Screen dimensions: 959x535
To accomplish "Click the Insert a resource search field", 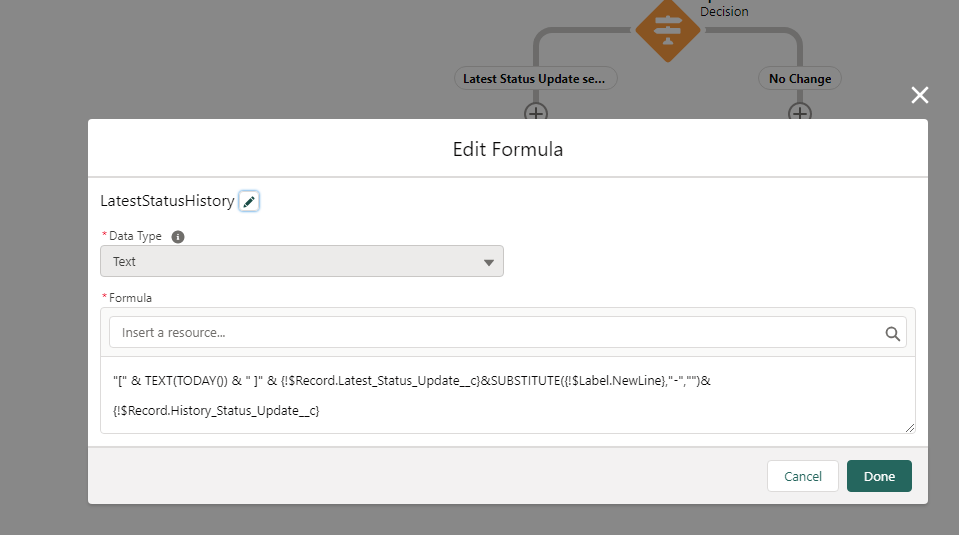I will (495, 332).
